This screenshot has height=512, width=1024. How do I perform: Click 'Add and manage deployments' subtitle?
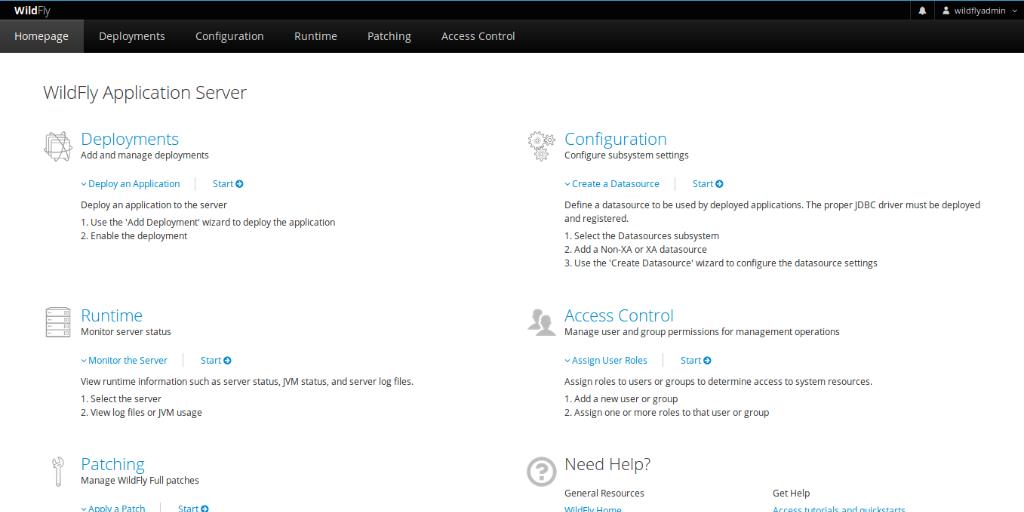coord(145,155)
